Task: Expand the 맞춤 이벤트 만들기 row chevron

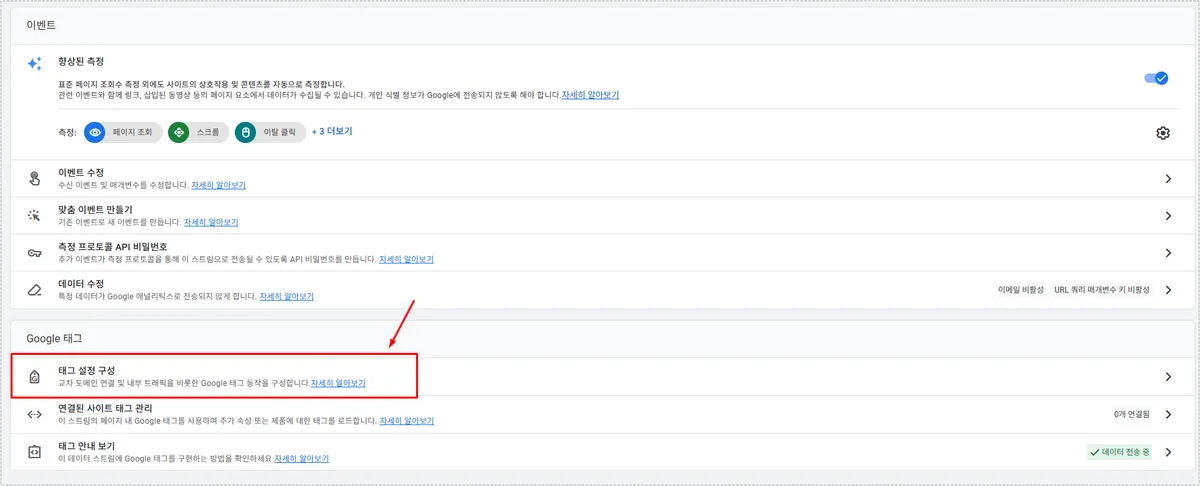Action: pyautogui.click(x=1167, y=216)
